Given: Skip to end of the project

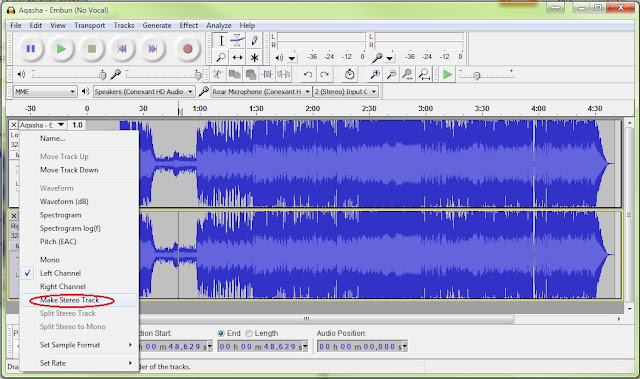Looking at the screenshot, I should click(x=153, y=49).
